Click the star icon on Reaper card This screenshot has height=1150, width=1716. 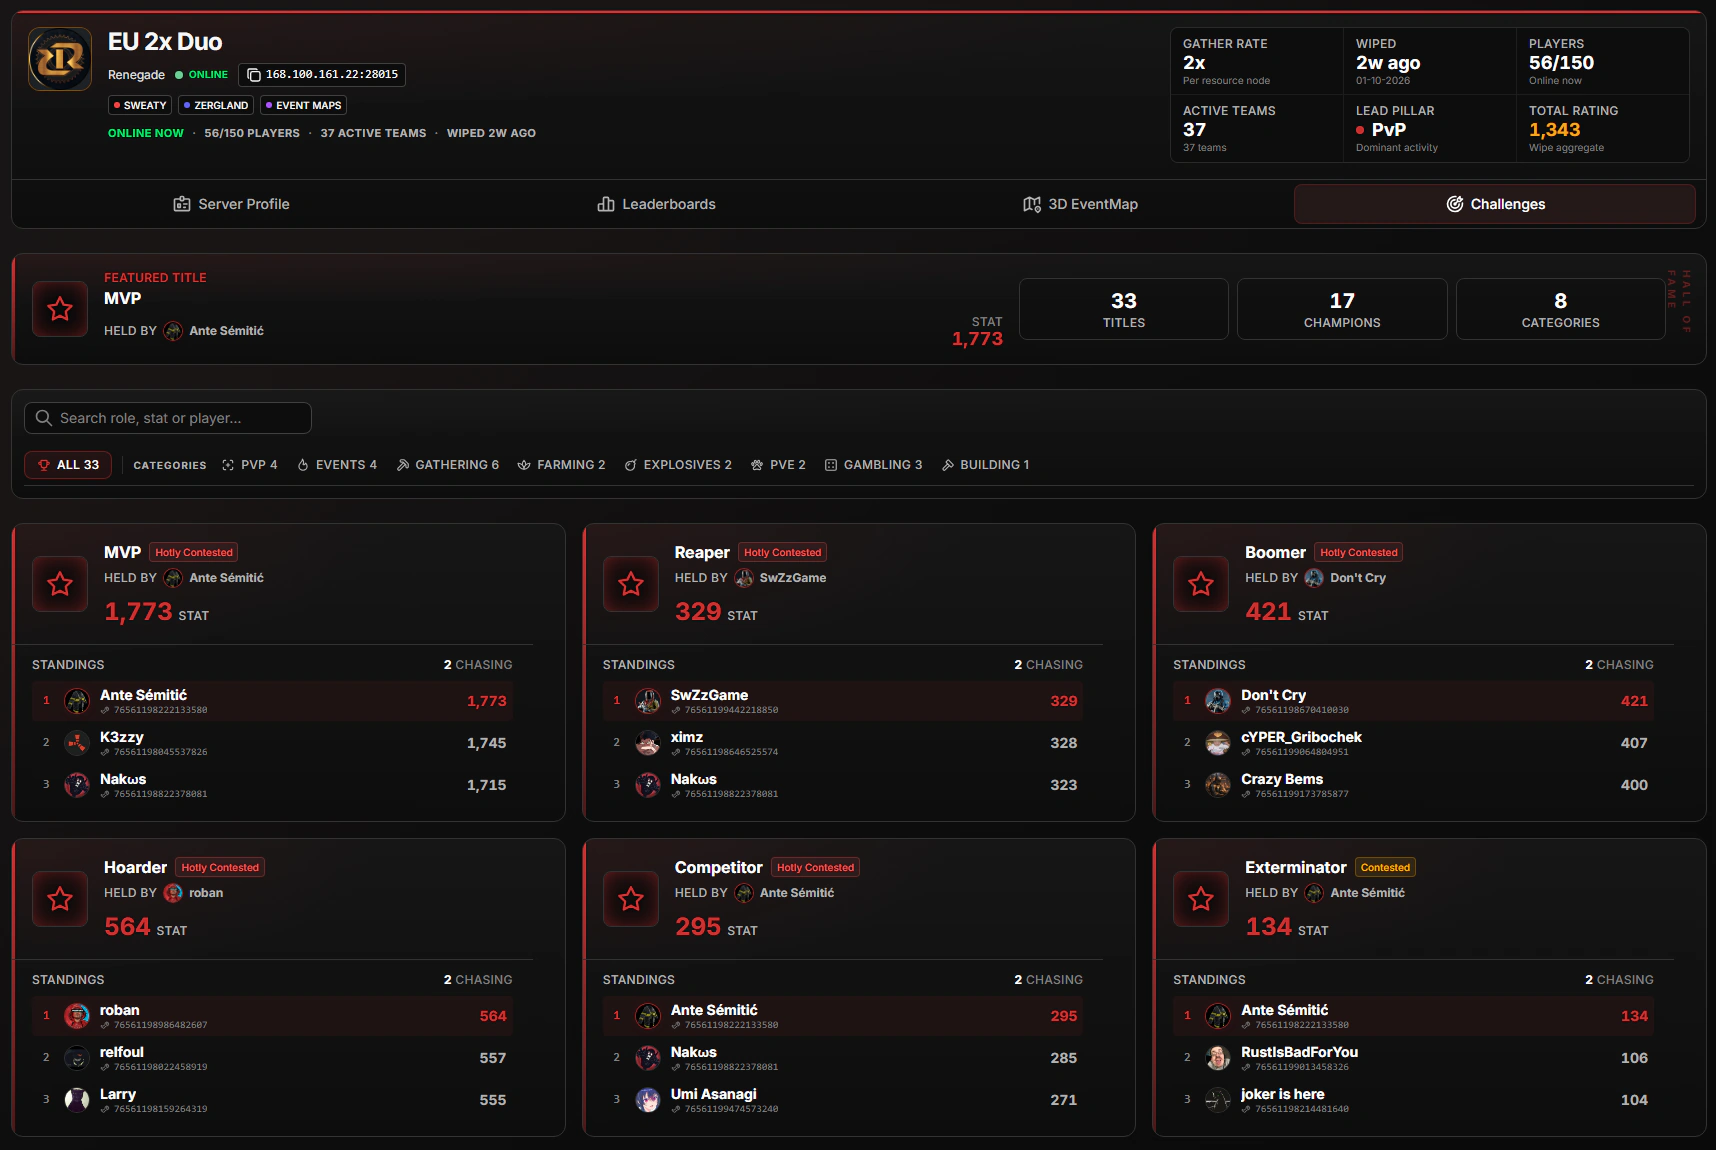point(631,584)
